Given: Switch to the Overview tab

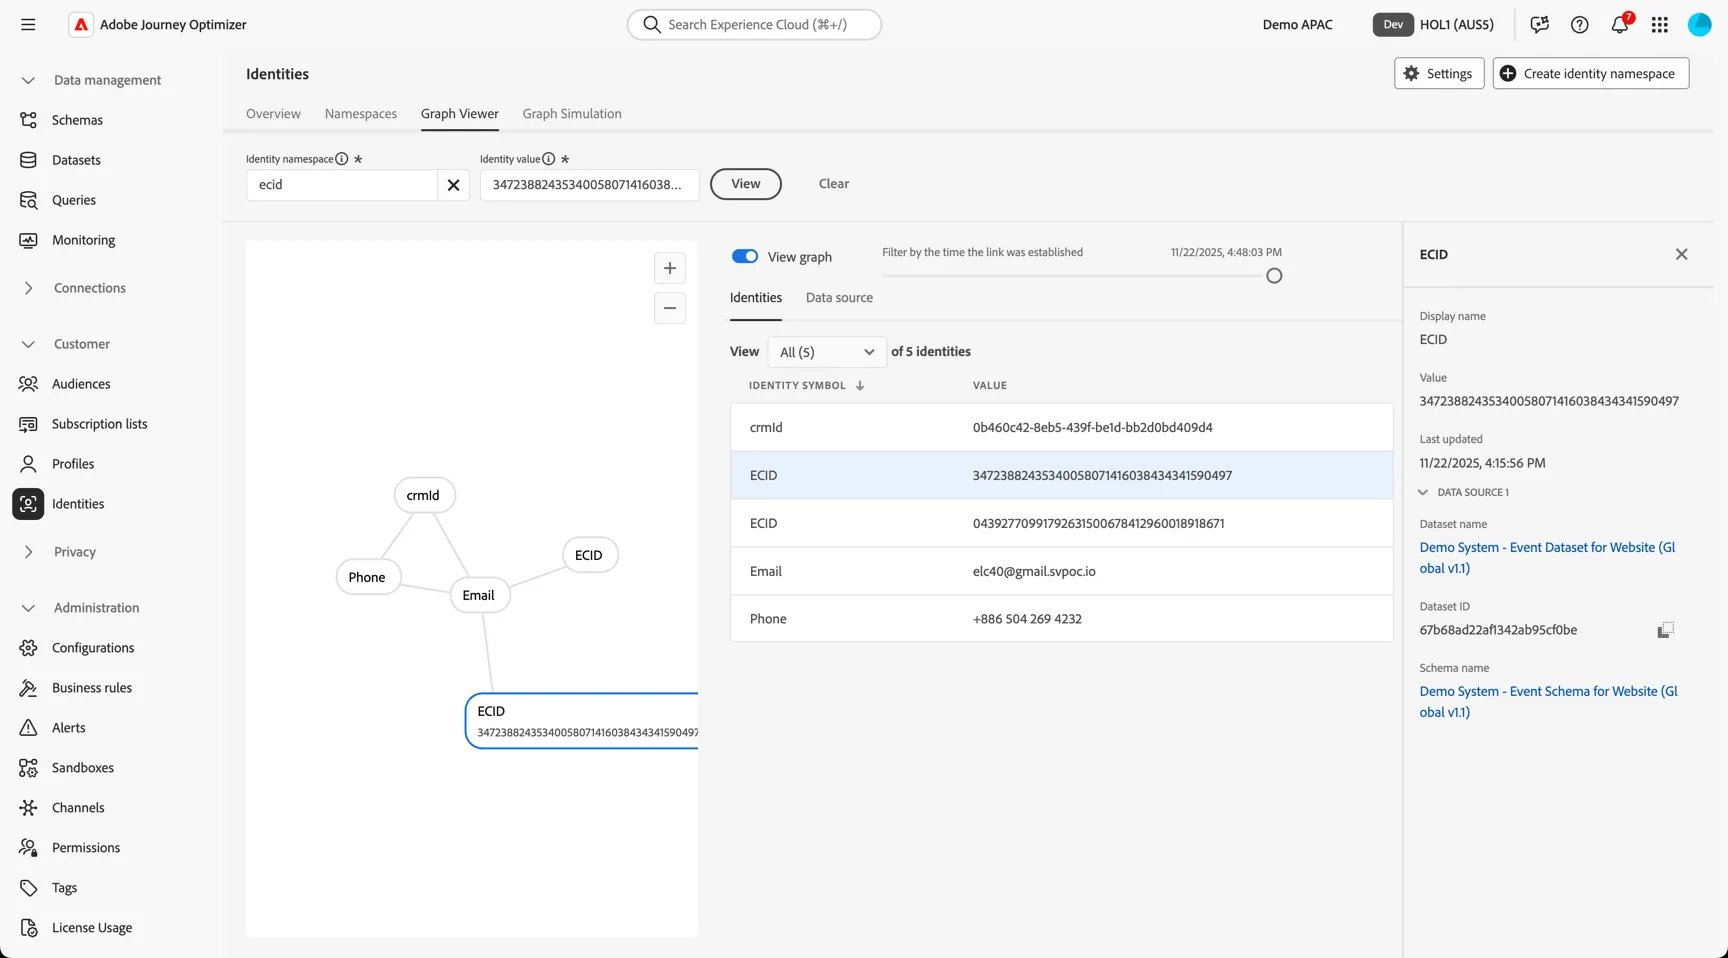Looking at the screenshot, I should [273, 114].
